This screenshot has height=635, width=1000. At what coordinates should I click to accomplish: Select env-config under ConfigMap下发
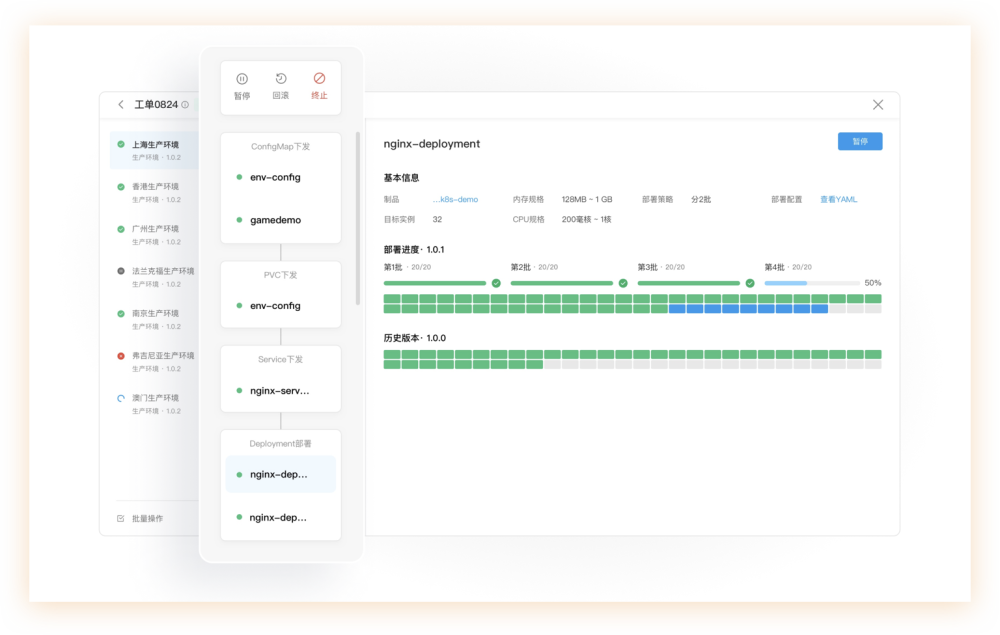coord(281,177)
